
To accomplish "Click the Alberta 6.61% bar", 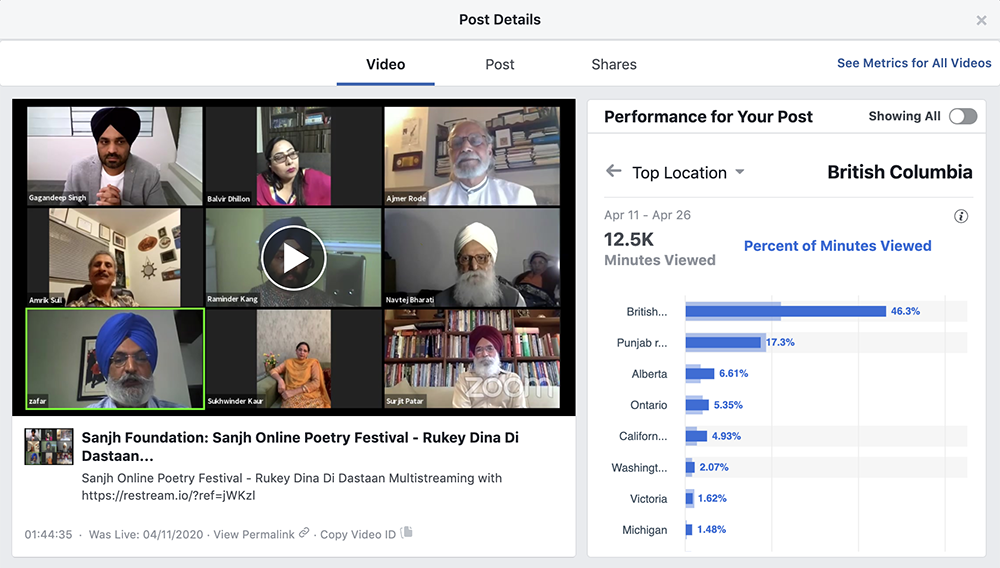I will click(x=693, y=373).
